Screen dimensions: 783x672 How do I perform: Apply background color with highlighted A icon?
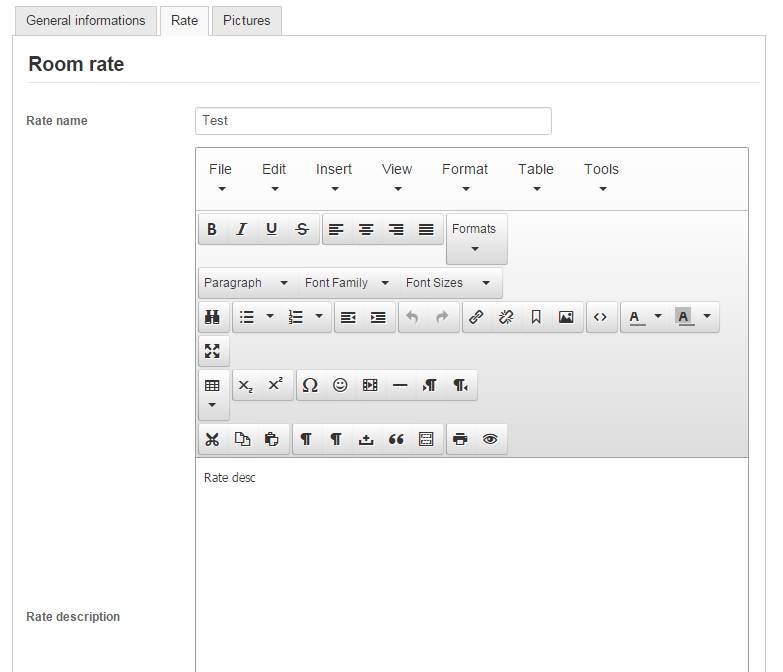tap(684, 317)
